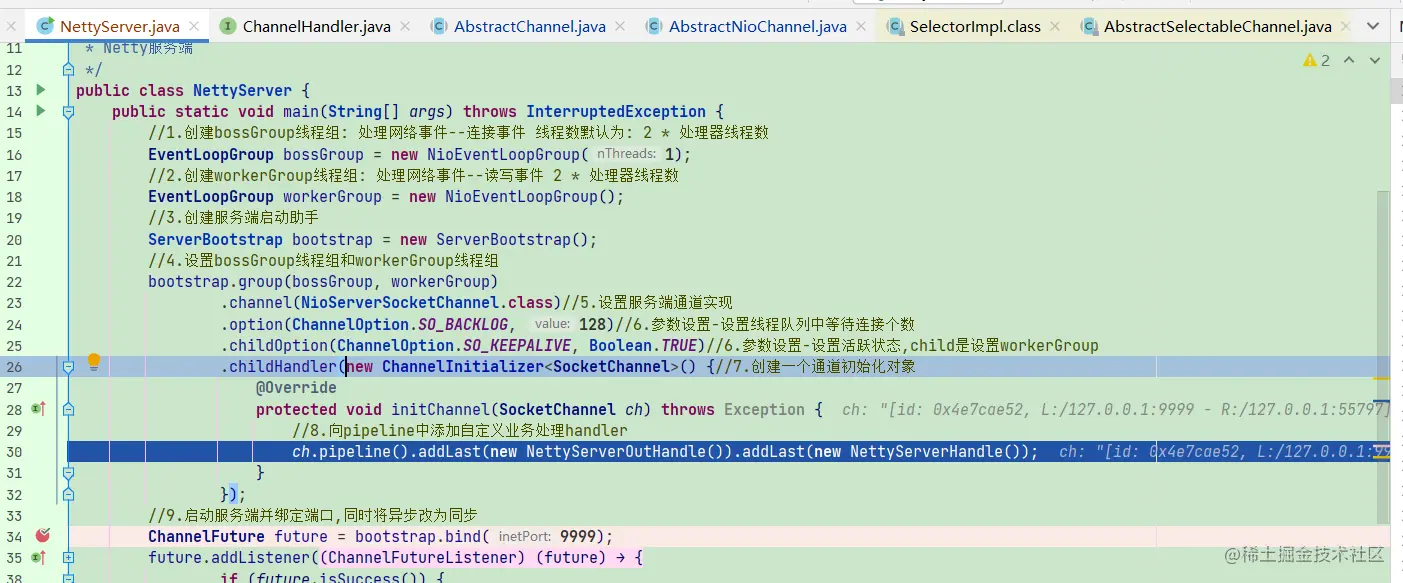This screenshot has width=1403, height=583.
Task: Click the @Override annotation on line 27
Action: 296,387
